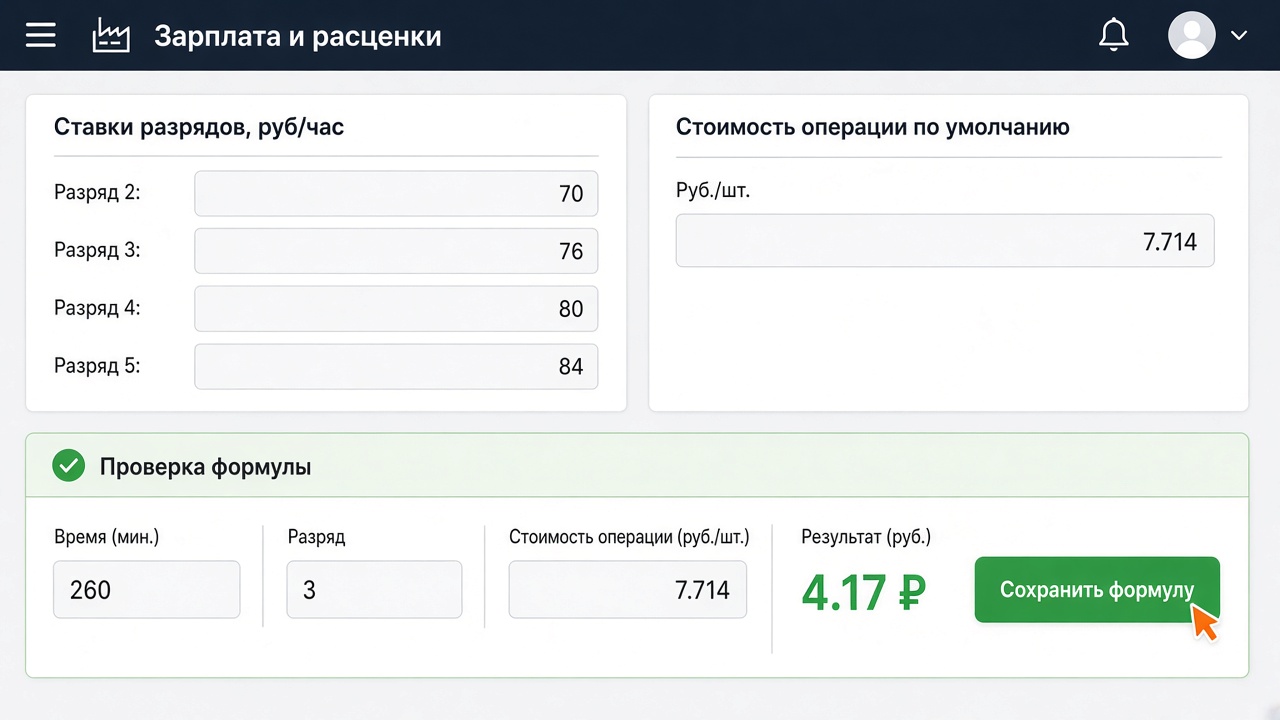
Task: Click the Стоимость операции по умолчанию heading
Action: [873, 127]
